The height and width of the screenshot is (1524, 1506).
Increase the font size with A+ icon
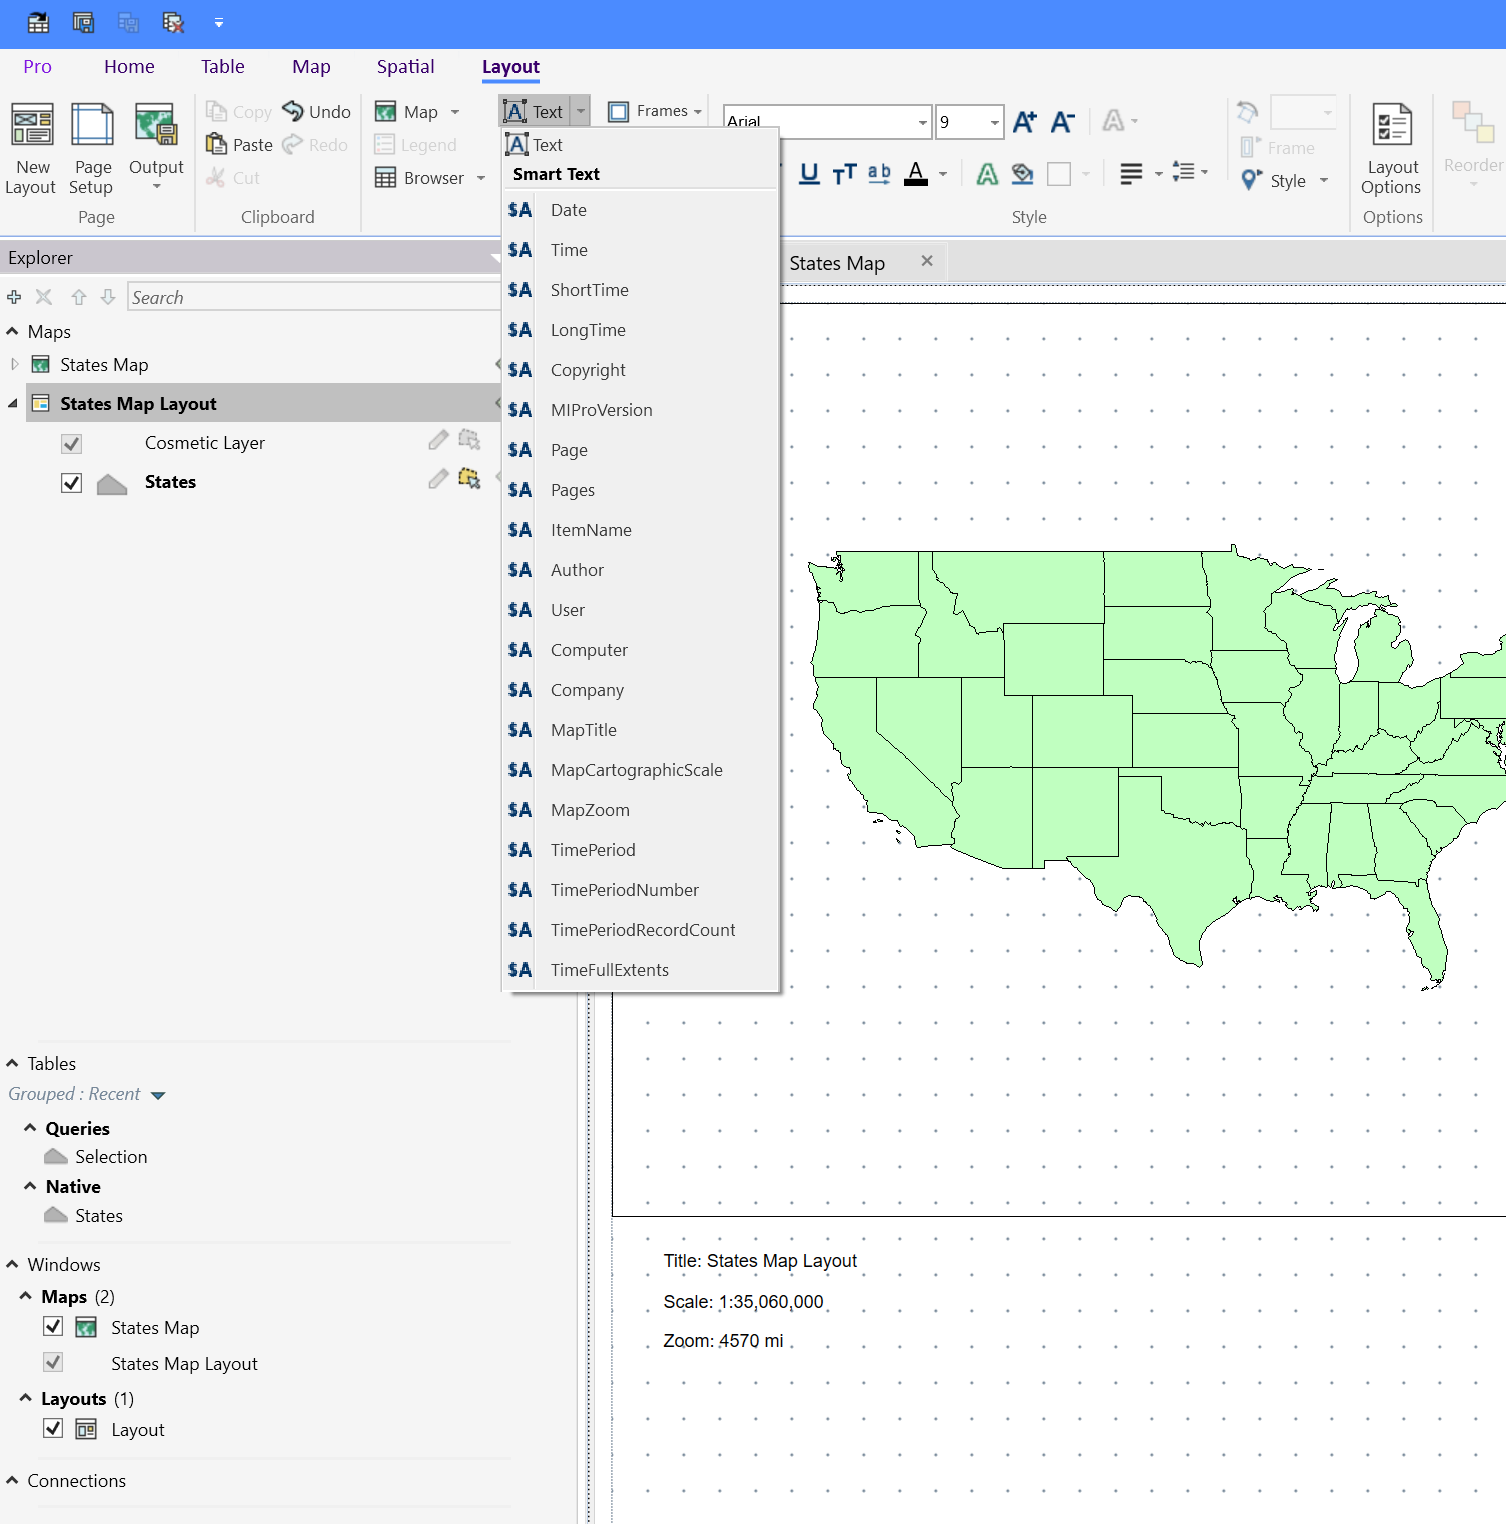point(1024,121)
